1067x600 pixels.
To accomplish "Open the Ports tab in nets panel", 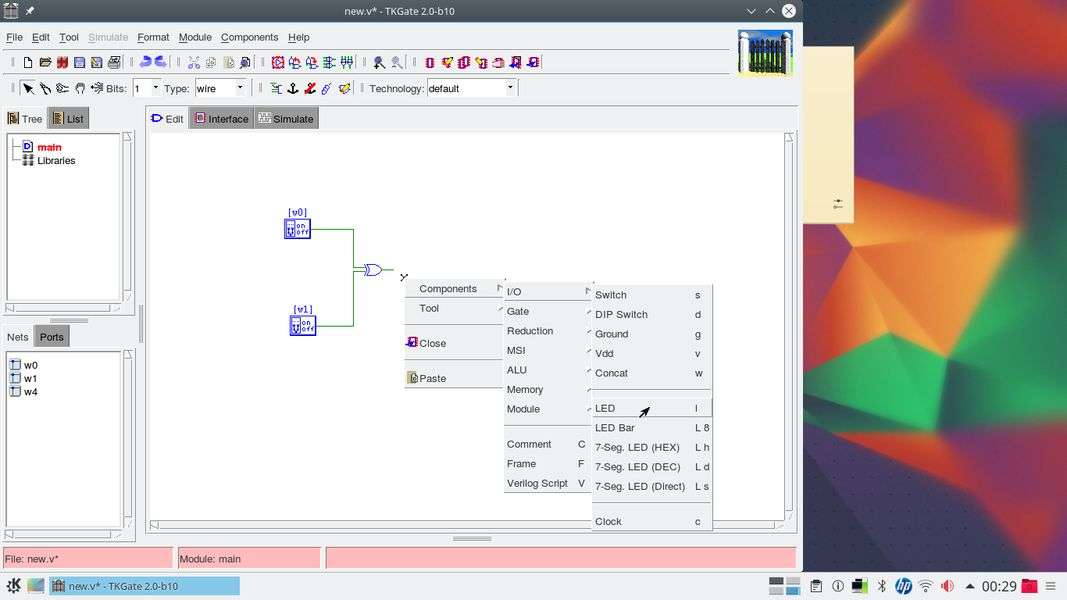I will pos(52,337).
